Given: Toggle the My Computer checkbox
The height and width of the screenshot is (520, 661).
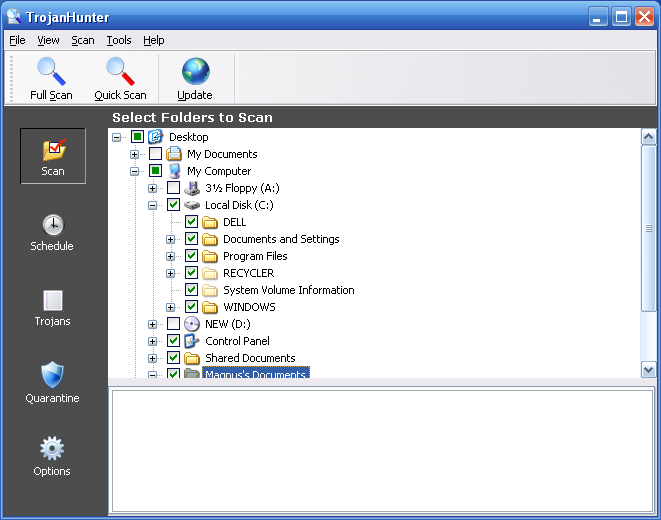Looking at the screenshot, I should pyautogui.click(x=156, y=171).
